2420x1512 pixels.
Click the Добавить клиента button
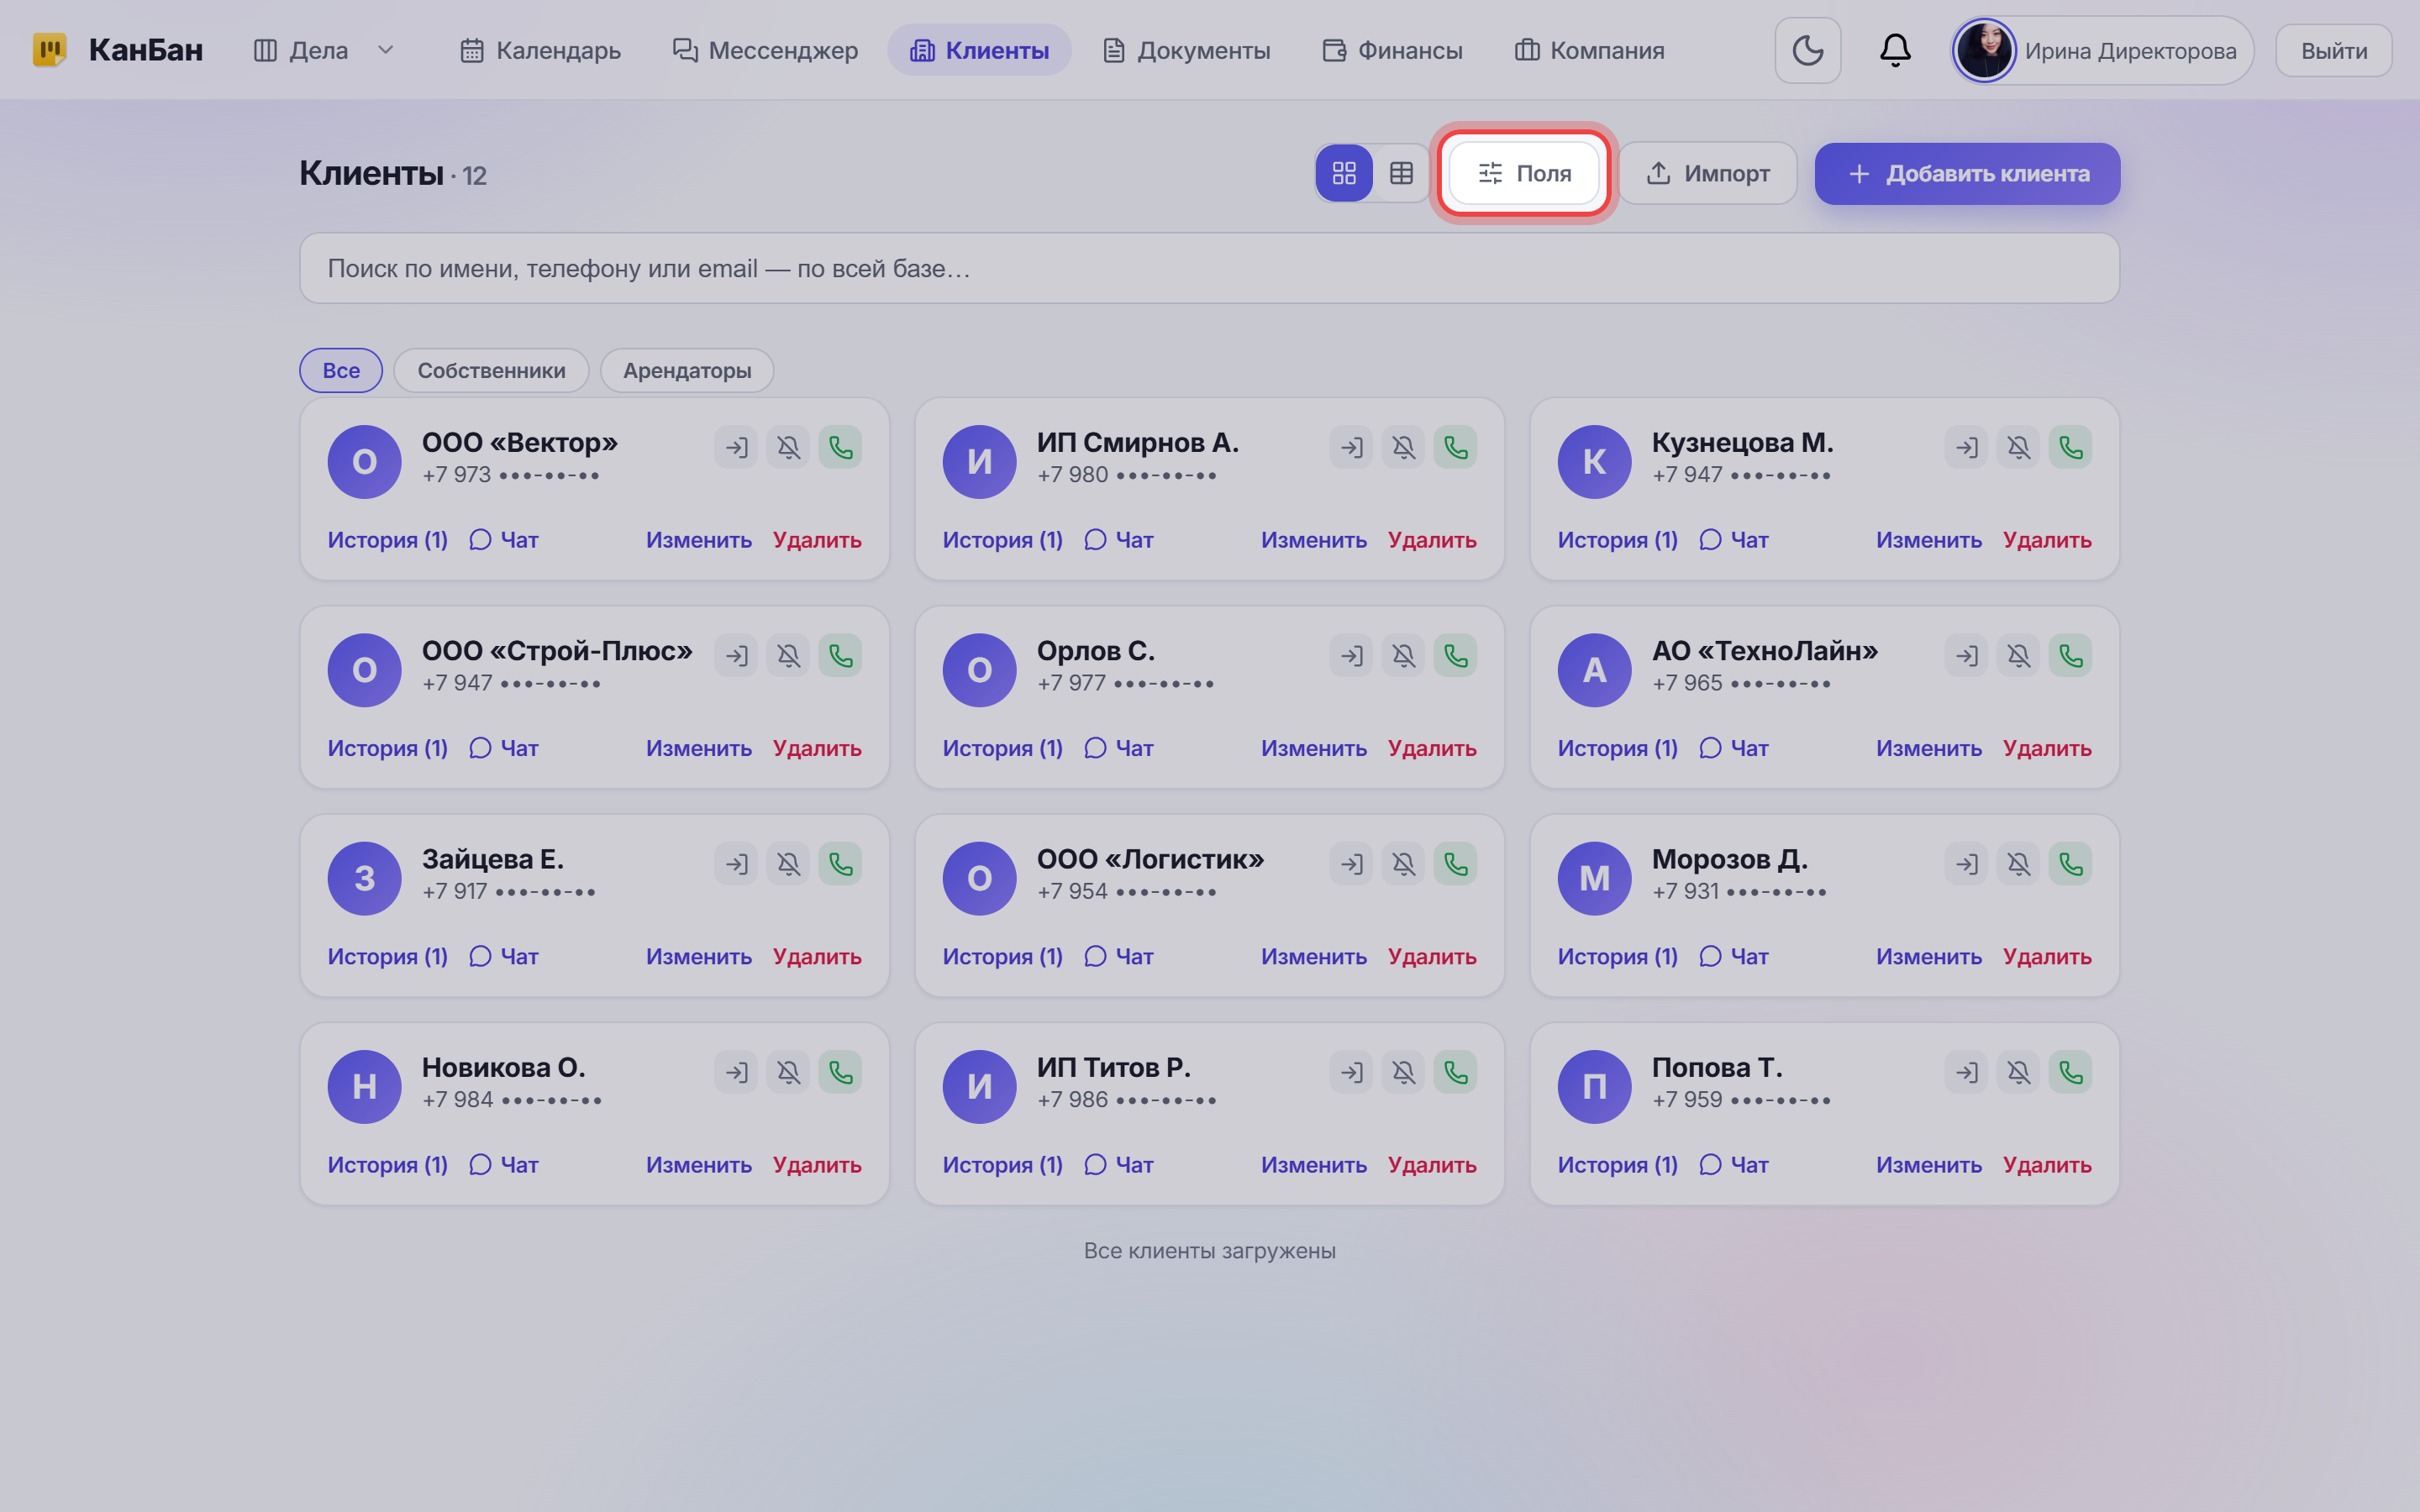pos(1967,173)
